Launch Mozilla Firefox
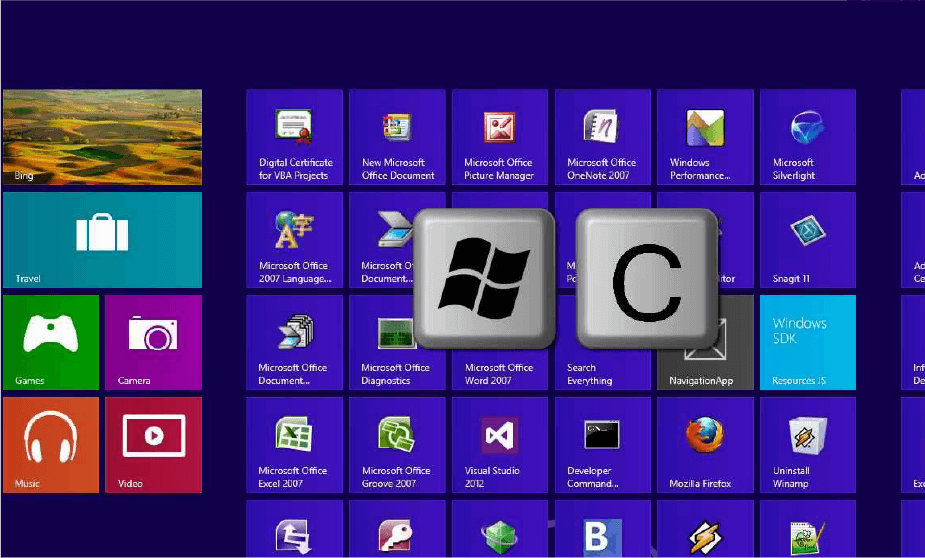Screen dimensions: 925x558 pyautogui.click(x=705, y=445)
